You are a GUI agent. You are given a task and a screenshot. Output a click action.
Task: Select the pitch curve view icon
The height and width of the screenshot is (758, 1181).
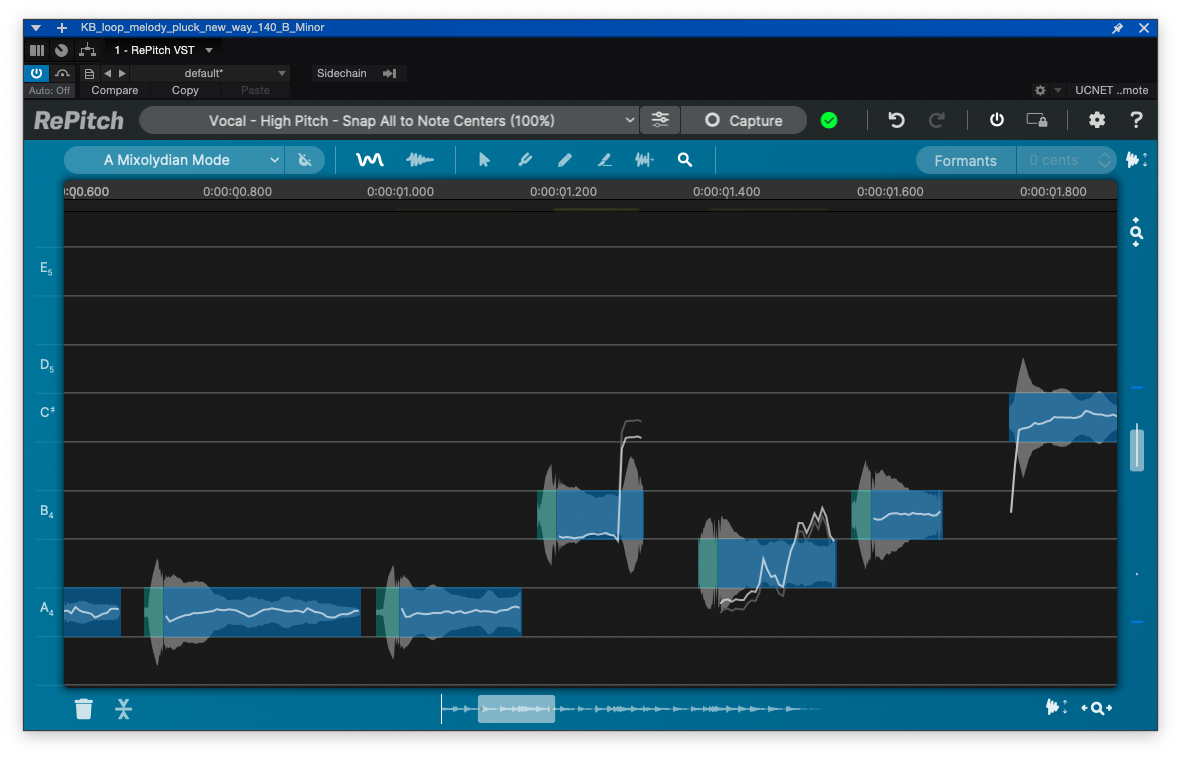pos(369,160)
